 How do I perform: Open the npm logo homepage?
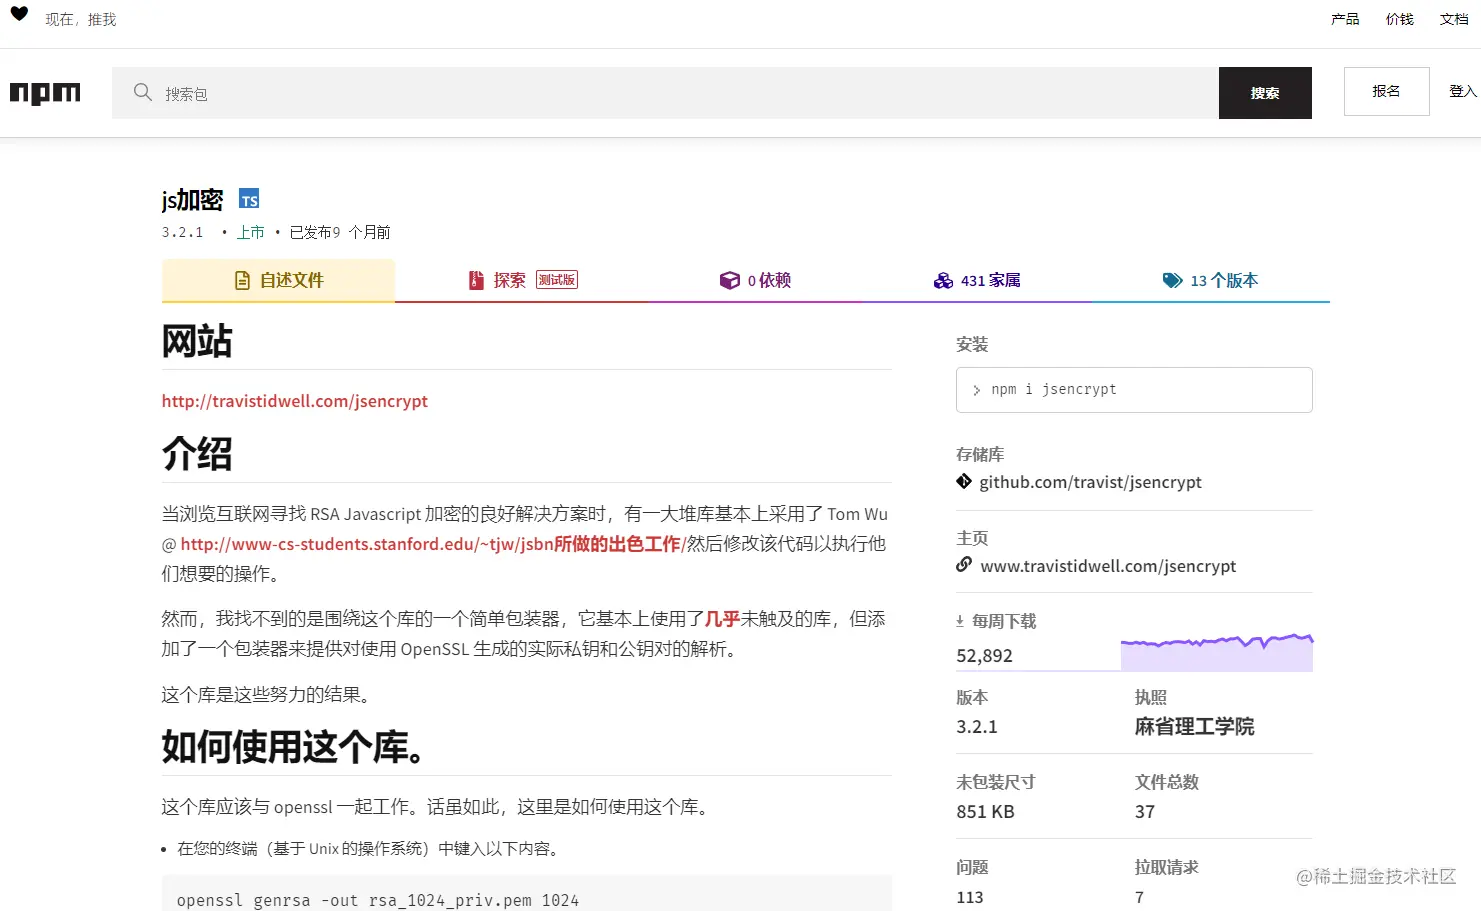(45, 93)
